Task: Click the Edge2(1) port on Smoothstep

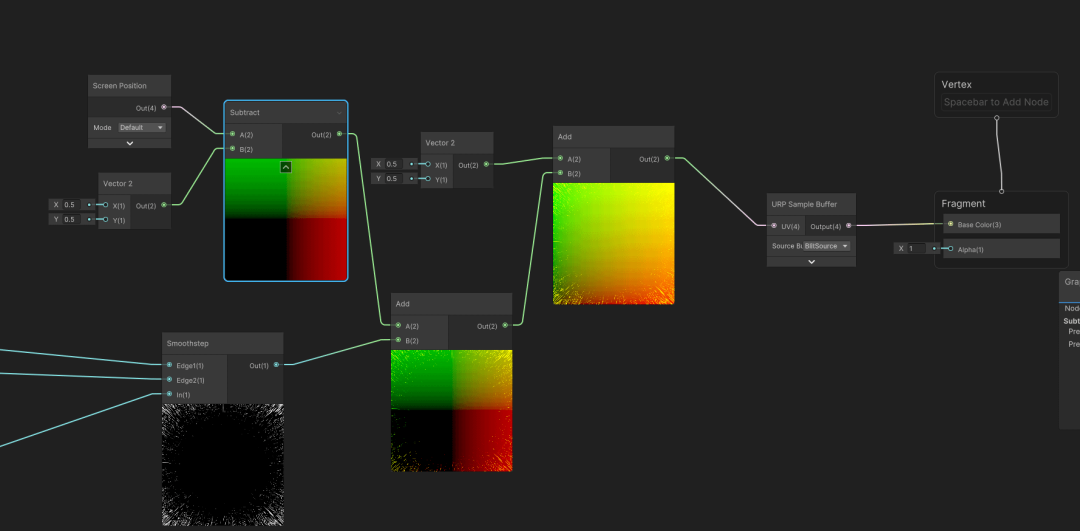Action: click(169, 379)
